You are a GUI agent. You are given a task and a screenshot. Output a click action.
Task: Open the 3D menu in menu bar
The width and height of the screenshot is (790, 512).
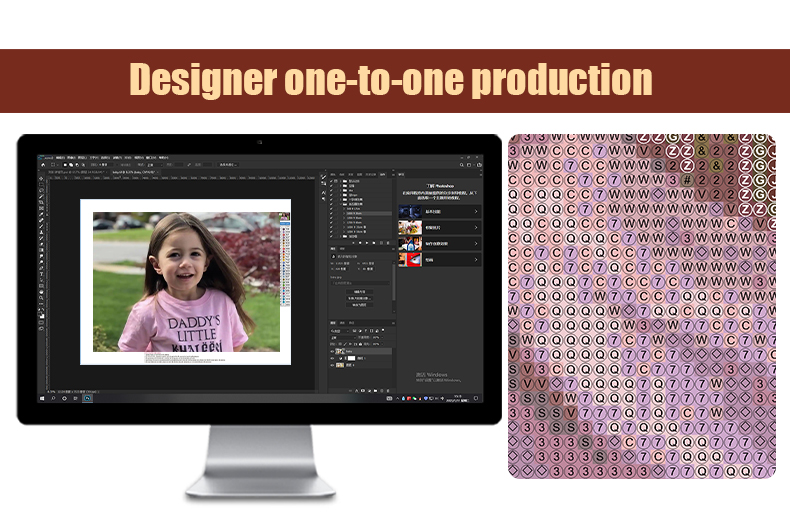click(x=128, y=158)
